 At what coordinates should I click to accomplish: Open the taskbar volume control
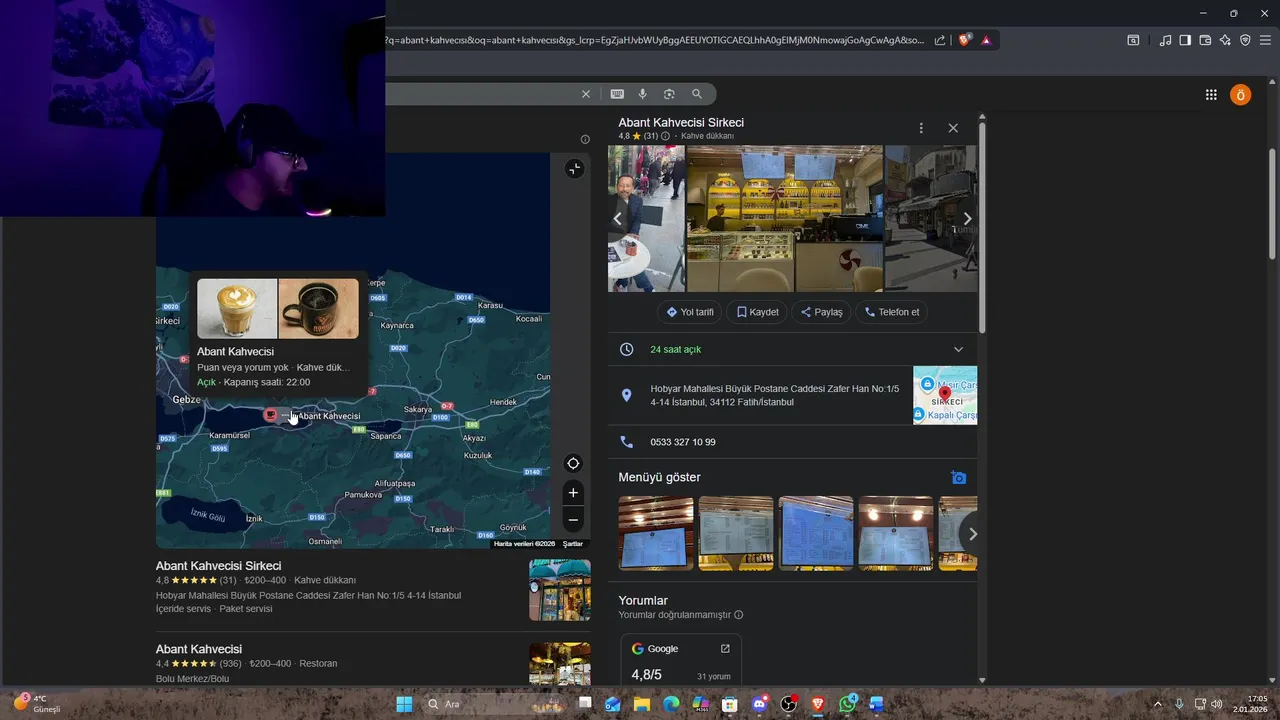point(1217,704)
